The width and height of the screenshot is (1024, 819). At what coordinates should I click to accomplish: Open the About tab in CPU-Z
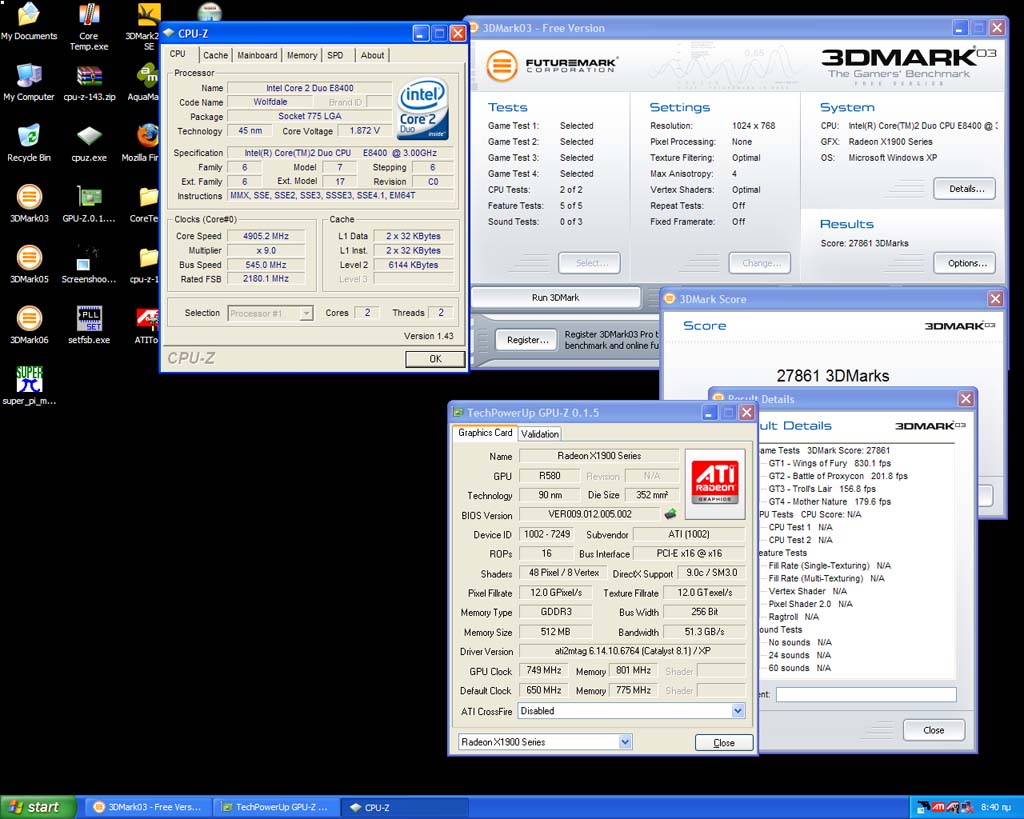(x=372, y=56)
